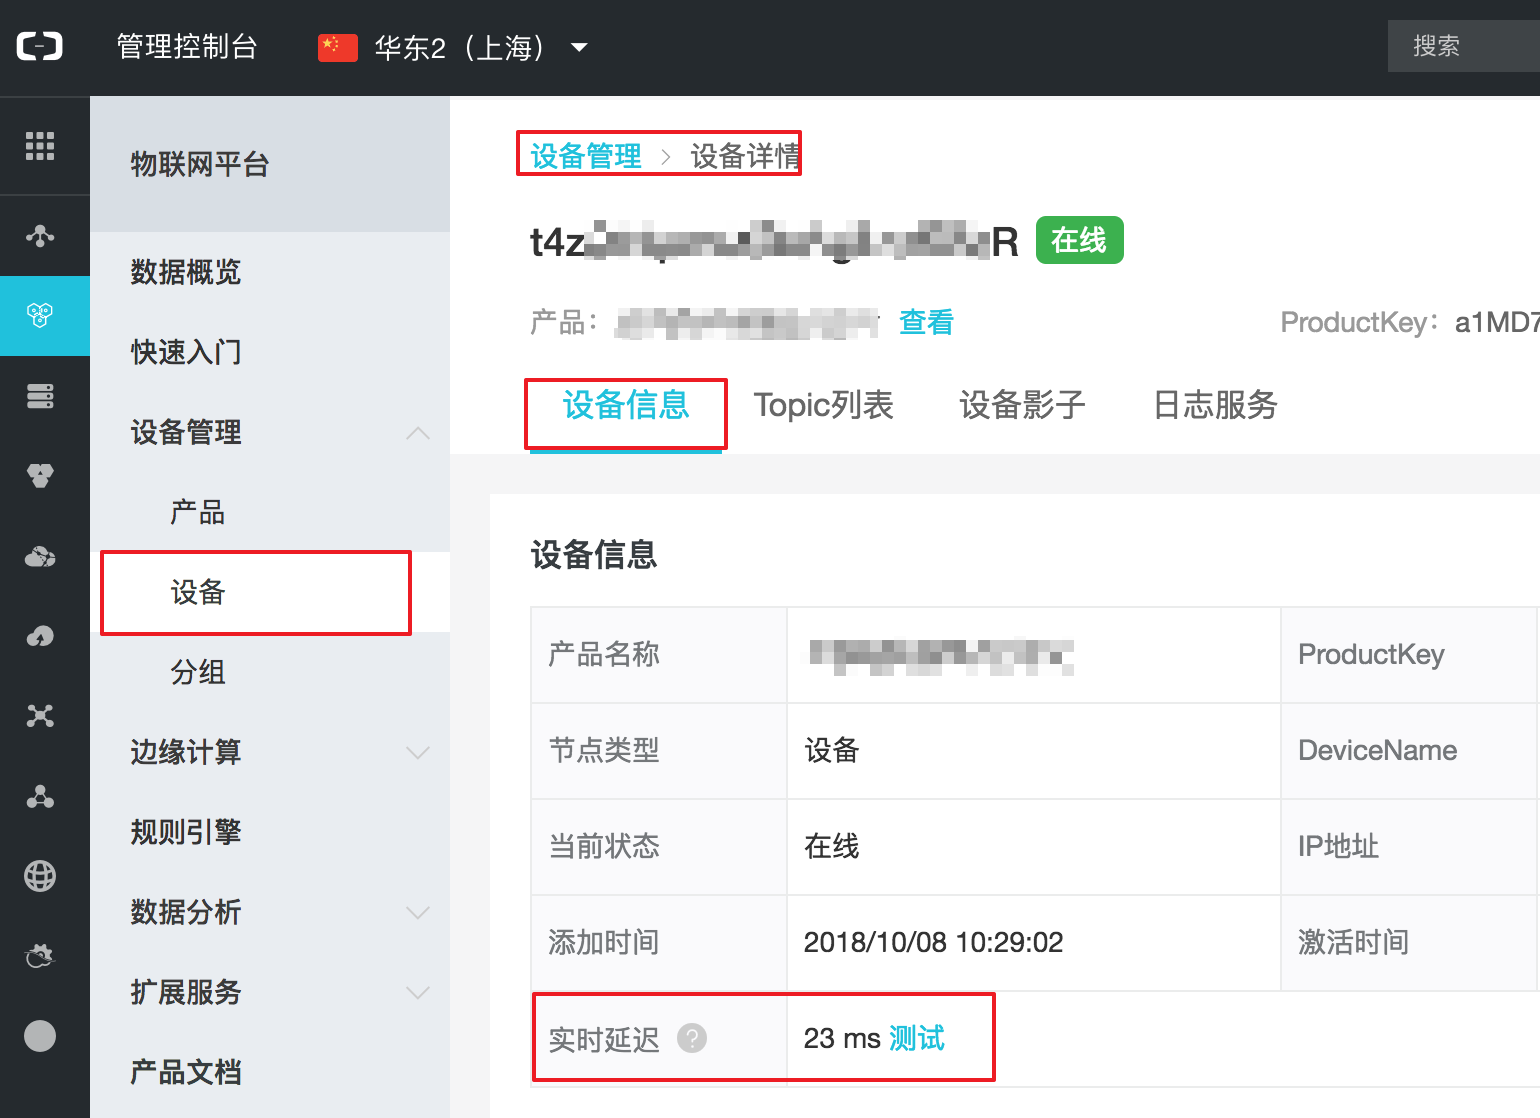Click the 测试 latency test link
Screen dimensions: 1540x1118
tap(916, 1038)
